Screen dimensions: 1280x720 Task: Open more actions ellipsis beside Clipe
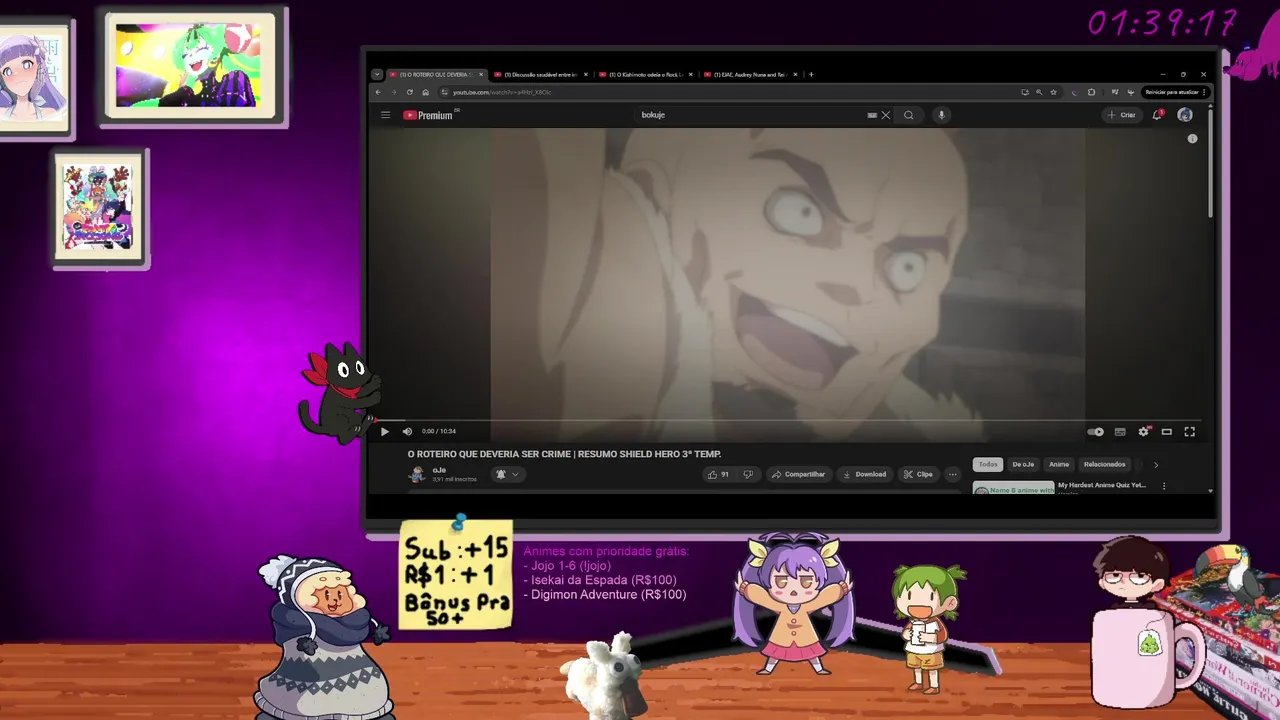click(x=952, y=474)
